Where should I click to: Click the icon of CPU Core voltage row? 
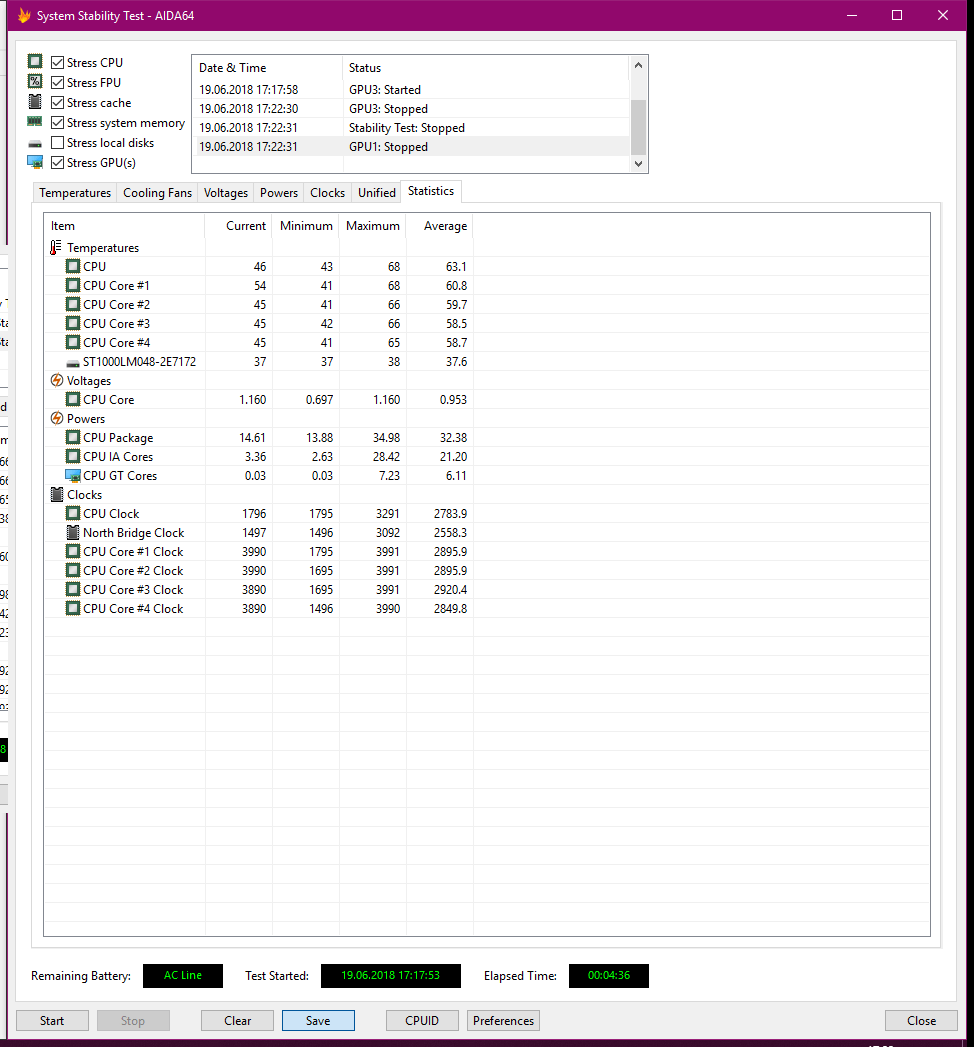[73, 399]
